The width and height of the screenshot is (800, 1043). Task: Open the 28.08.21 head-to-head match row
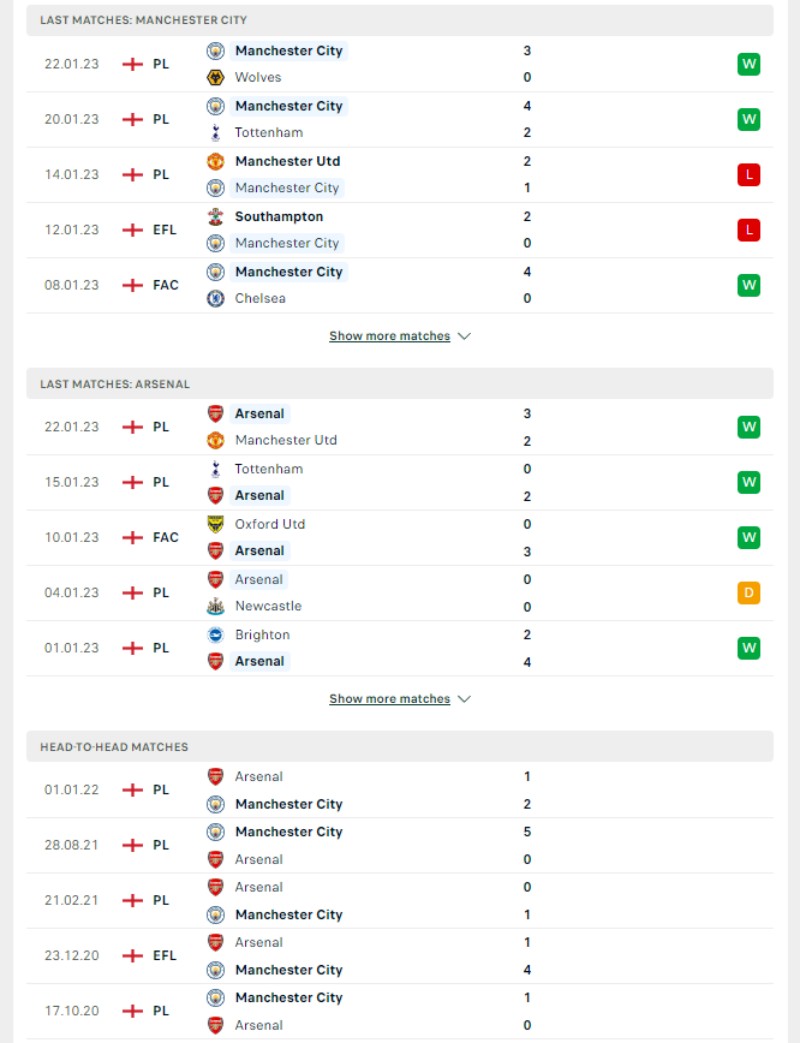pos(400,845)
